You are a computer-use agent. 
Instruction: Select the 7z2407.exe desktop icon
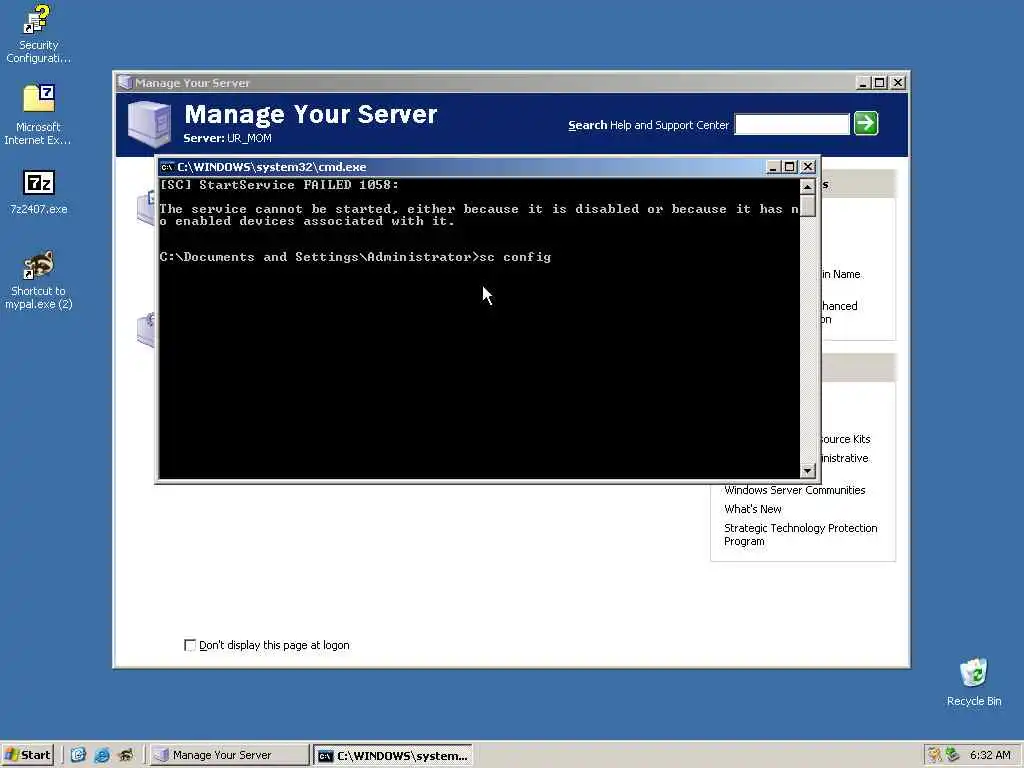39,192
